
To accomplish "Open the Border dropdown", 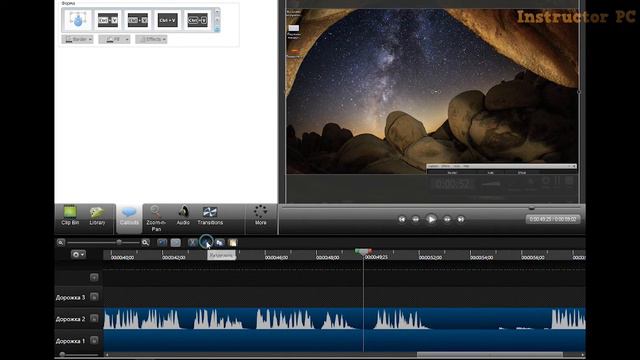I will click(x=77, y=39).
